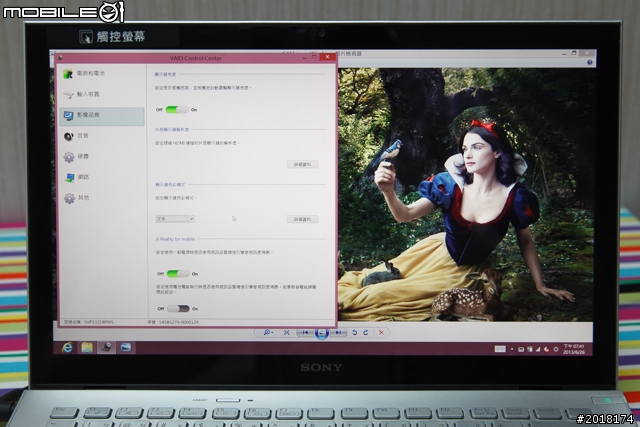This screenshot has height=427, width=640.
Task: Toggle automatic display brightness switch
Action: [x=177, y=109]
